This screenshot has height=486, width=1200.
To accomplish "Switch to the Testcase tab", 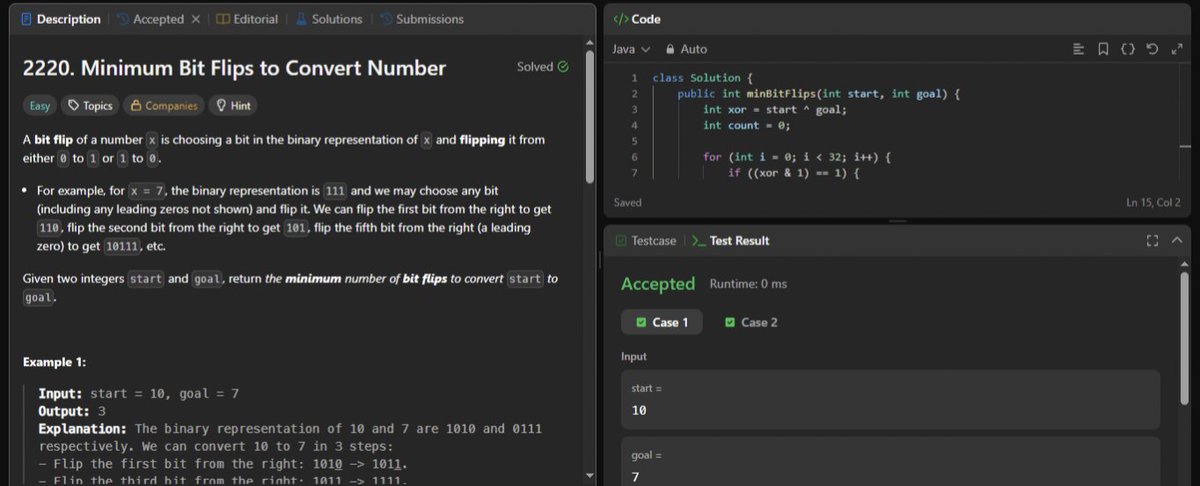I will click(x=646, y=241).
